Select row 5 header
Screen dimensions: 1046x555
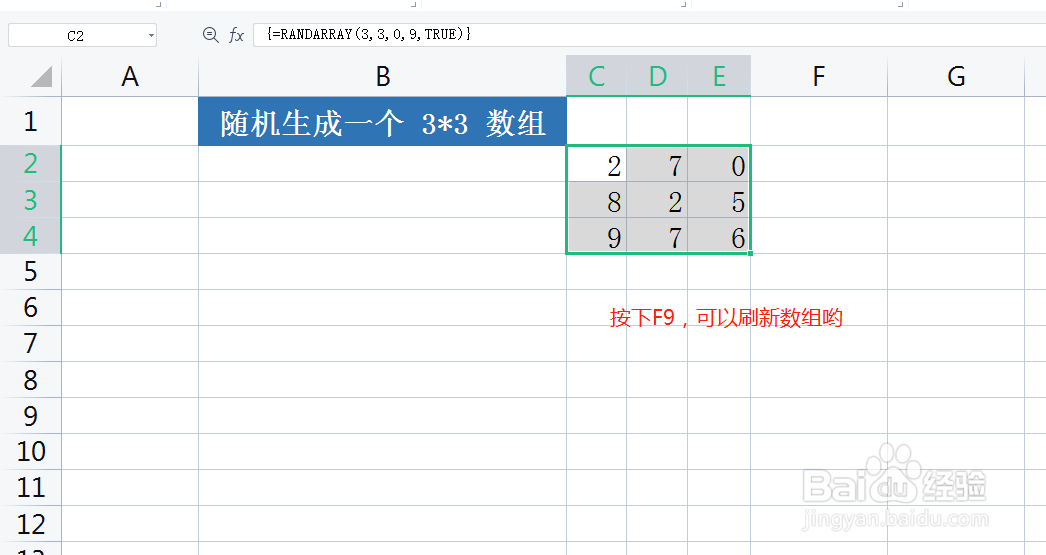click(31, 271)
